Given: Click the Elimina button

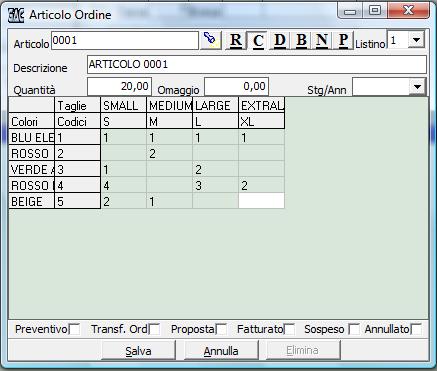Looking at the screenshot, I should [303, 350].
